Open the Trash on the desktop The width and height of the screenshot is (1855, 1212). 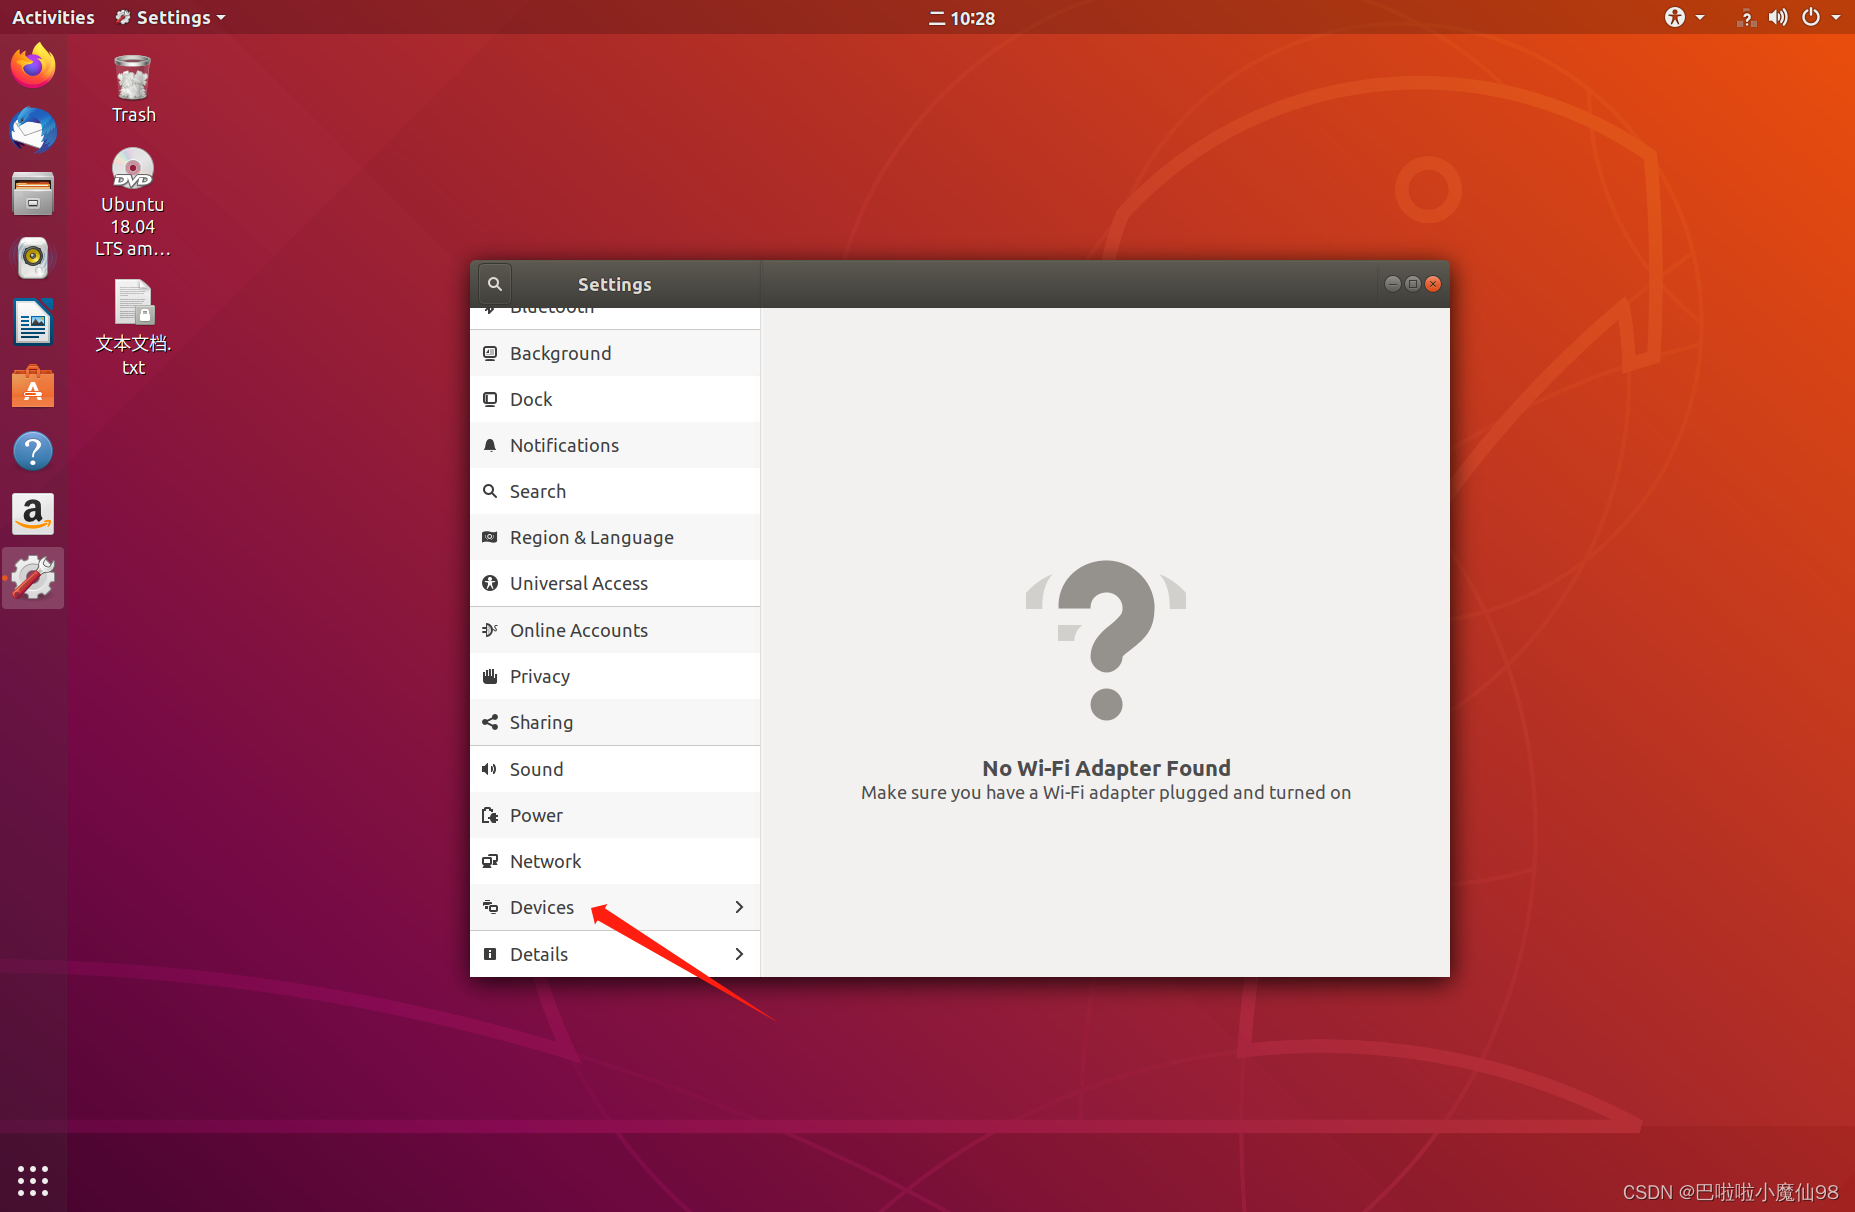(133, 78)
